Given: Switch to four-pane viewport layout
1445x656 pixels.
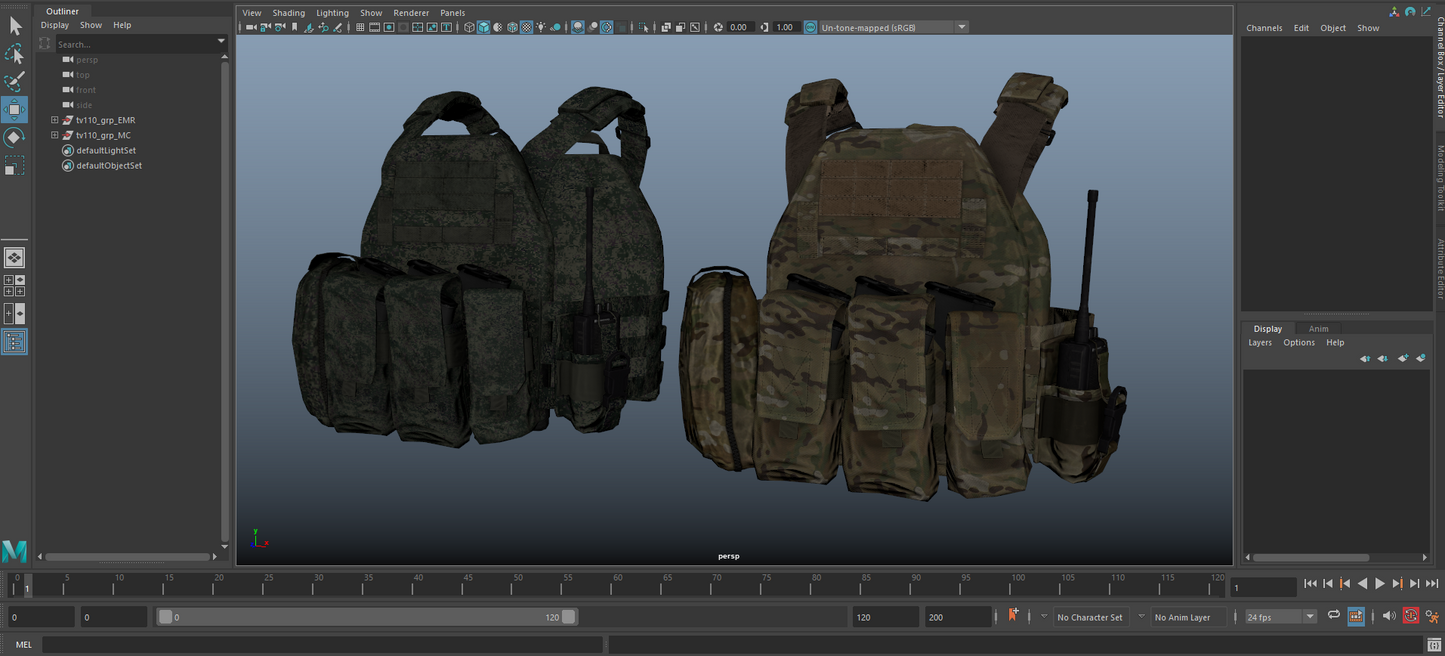Looking at the screenshot, I should point(14,286).
